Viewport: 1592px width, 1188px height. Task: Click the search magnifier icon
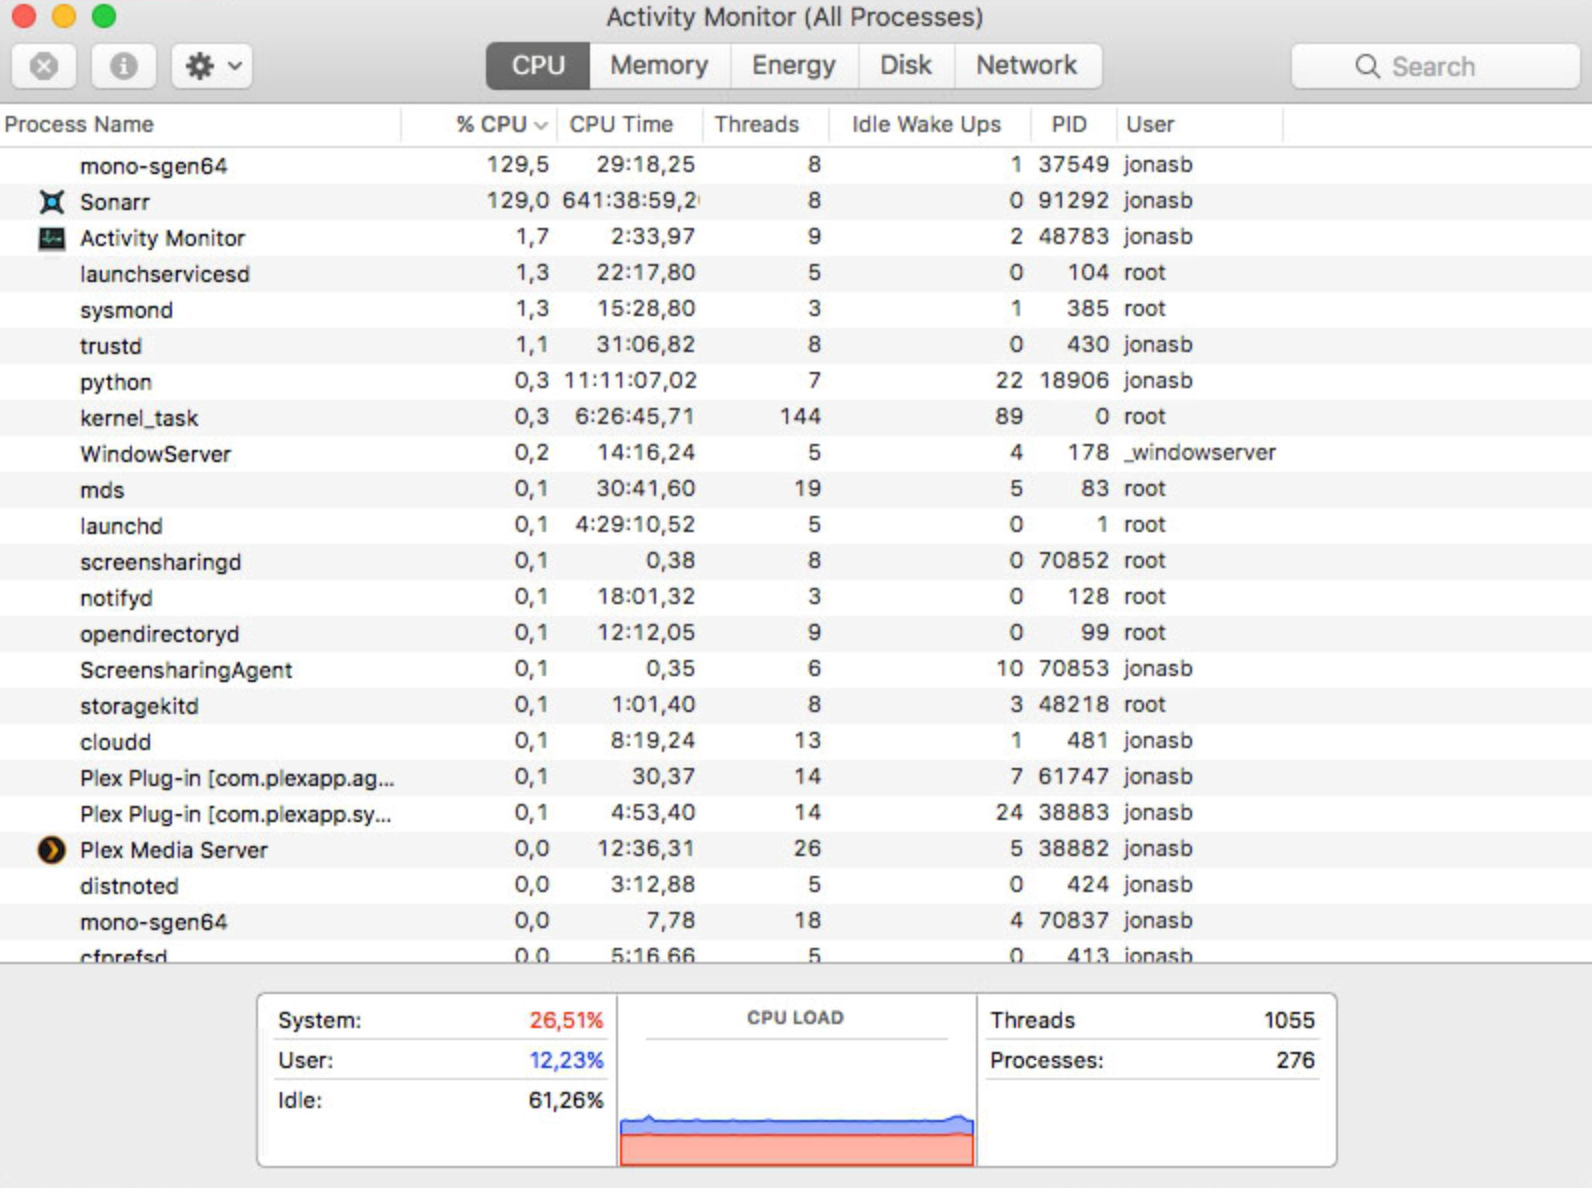(1367, 66)
